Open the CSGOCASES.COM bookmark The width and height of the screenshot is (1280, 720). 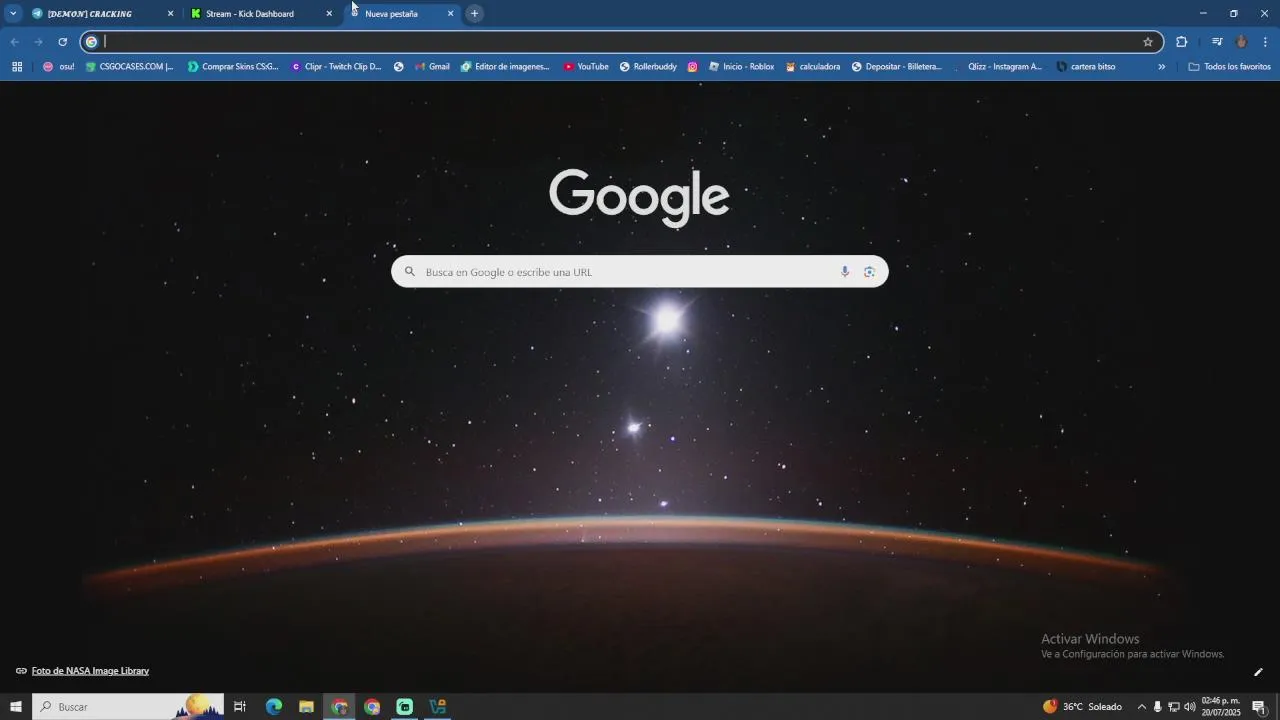(130, 67)
